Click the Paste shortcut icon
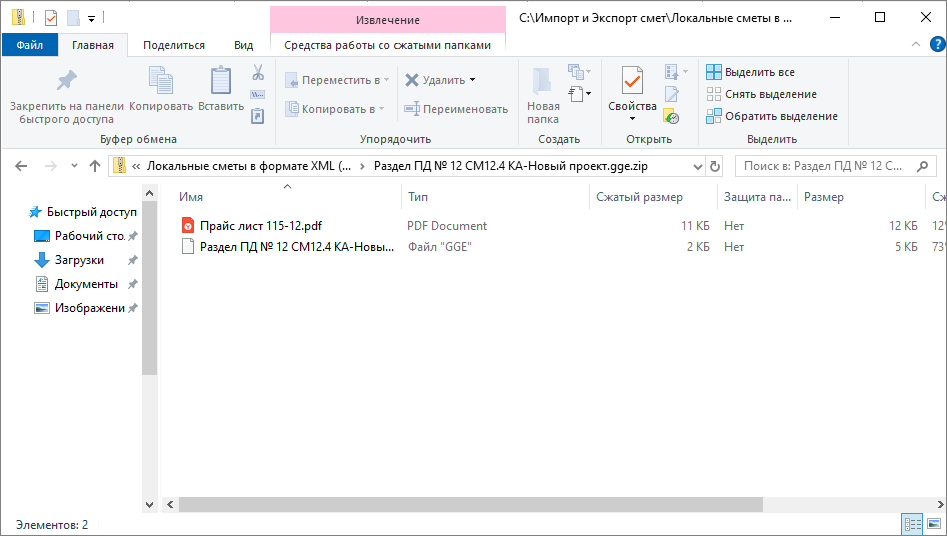 (258, 115)
